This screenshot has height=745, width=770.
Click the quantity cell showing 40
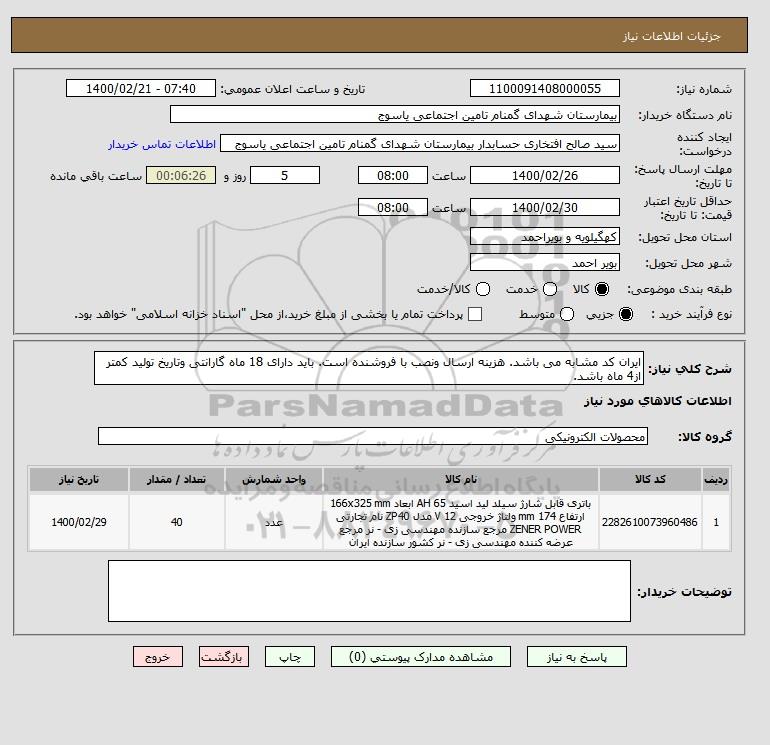tap(177, 522)
